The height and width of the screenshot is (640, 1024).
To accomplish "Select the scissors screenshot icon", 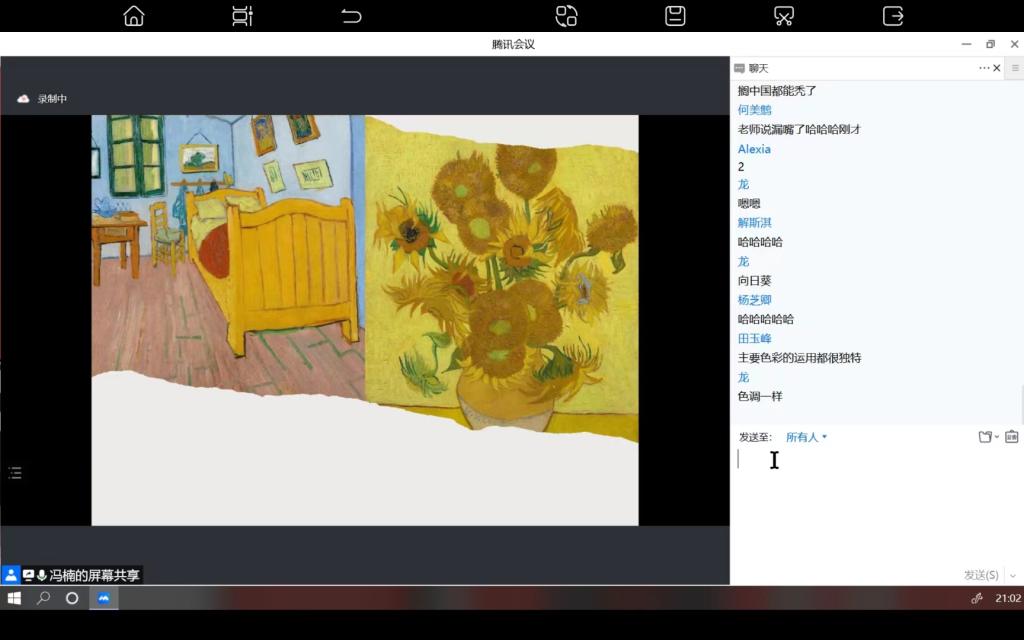I will point(784,16).
